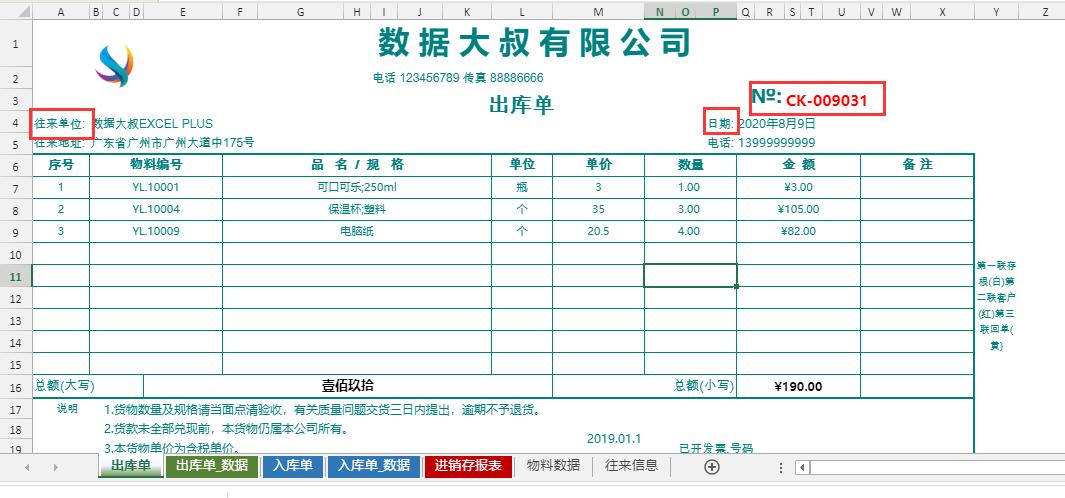
Task: Click the 物料编号 column header cell
Action: [156, 165]
